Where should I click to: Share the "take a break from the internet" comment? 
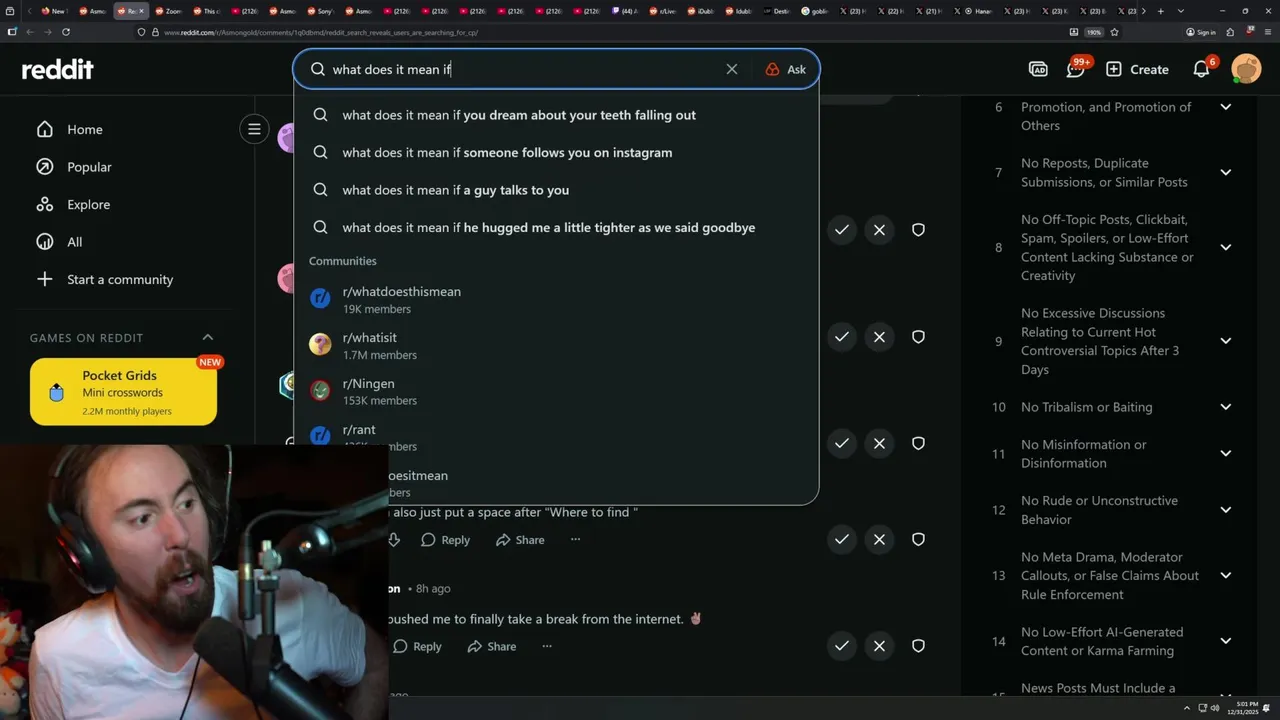(x=491, y=647)
